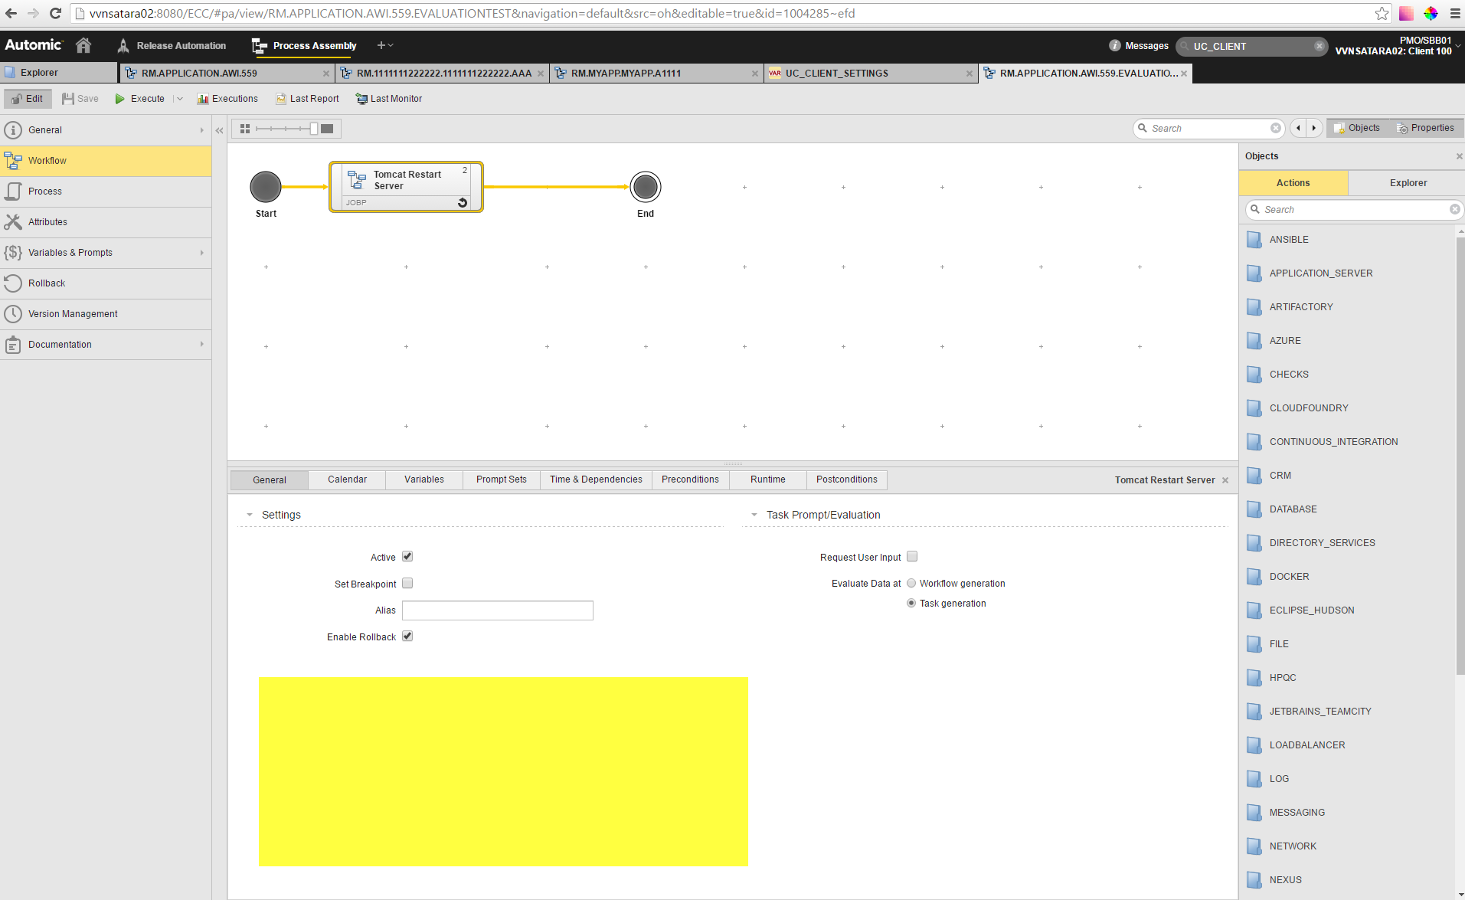The width and height of the screenshot is (1465, 900).
Task: Open Last Monitor from the toolbar
Action: point(389,98)
